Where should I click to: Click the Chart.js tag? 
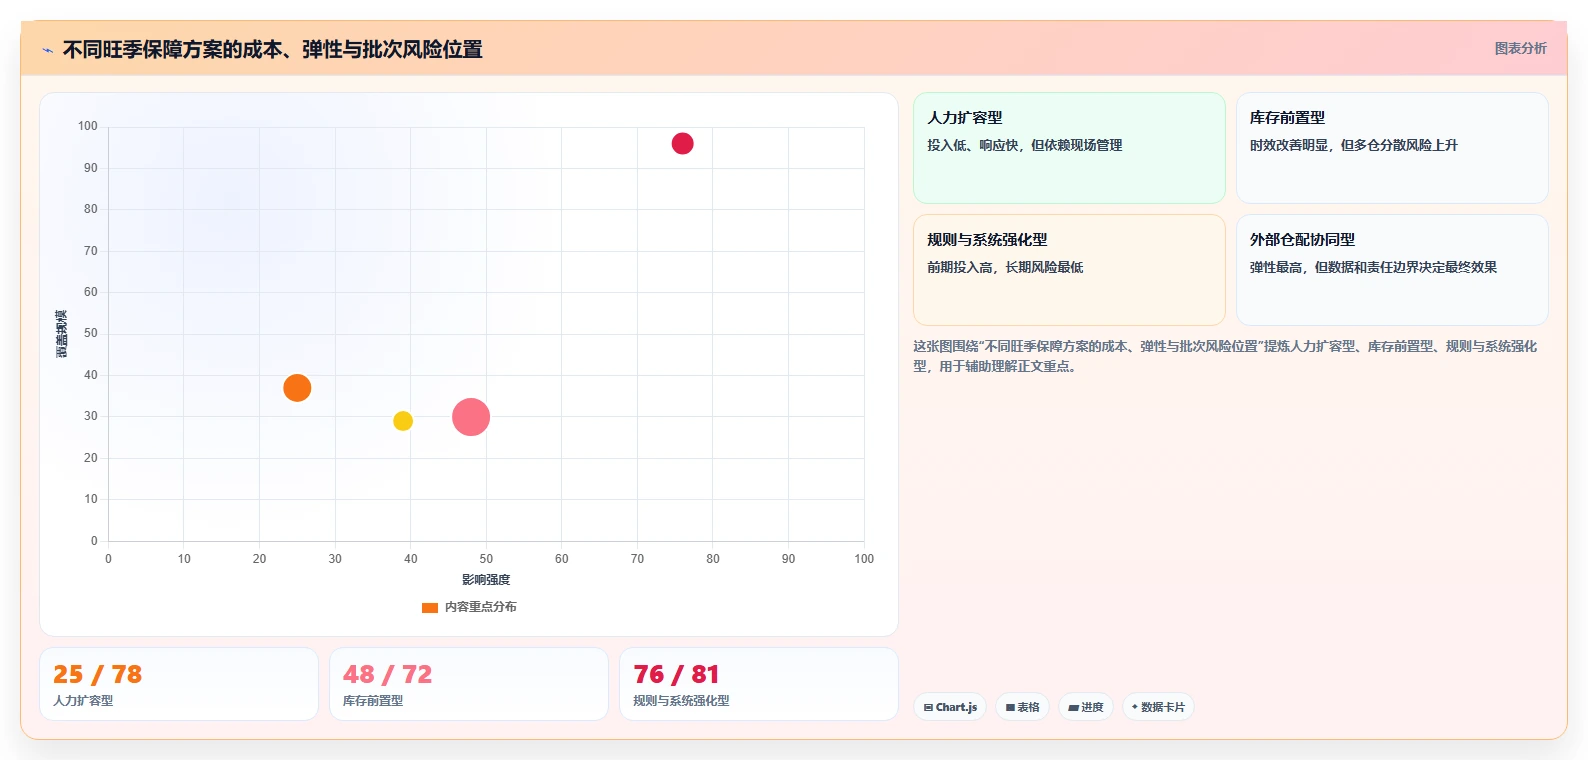tap(950, 707)
